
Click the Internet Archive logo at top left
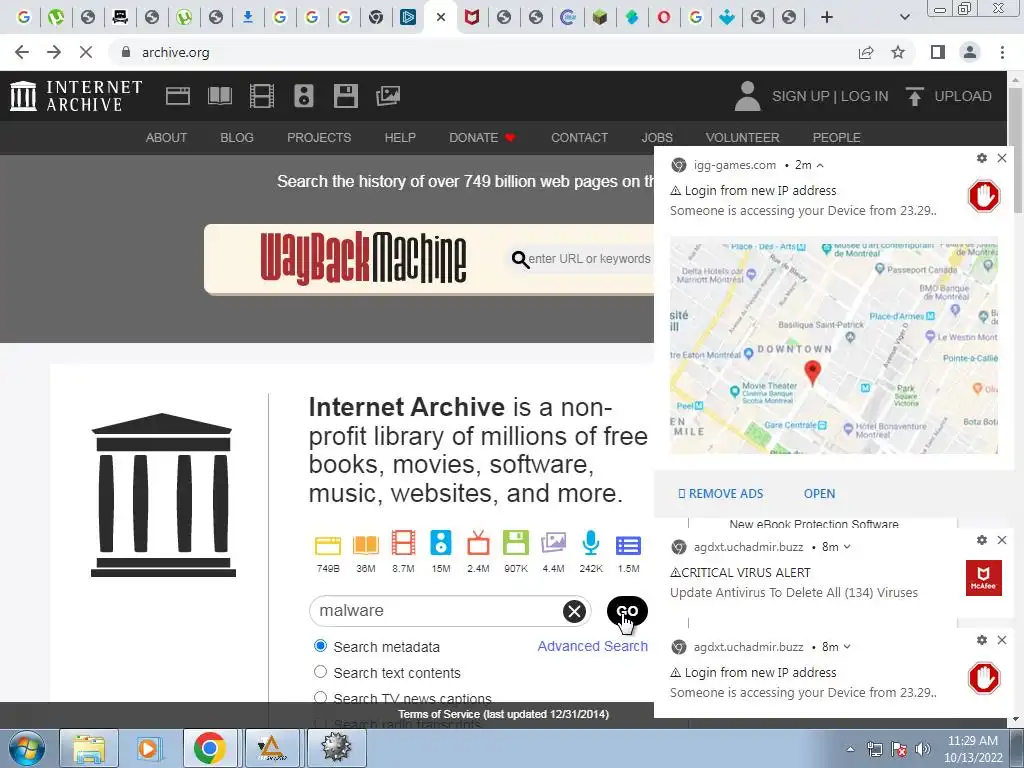pyautogui.click(x=76, y=96)
